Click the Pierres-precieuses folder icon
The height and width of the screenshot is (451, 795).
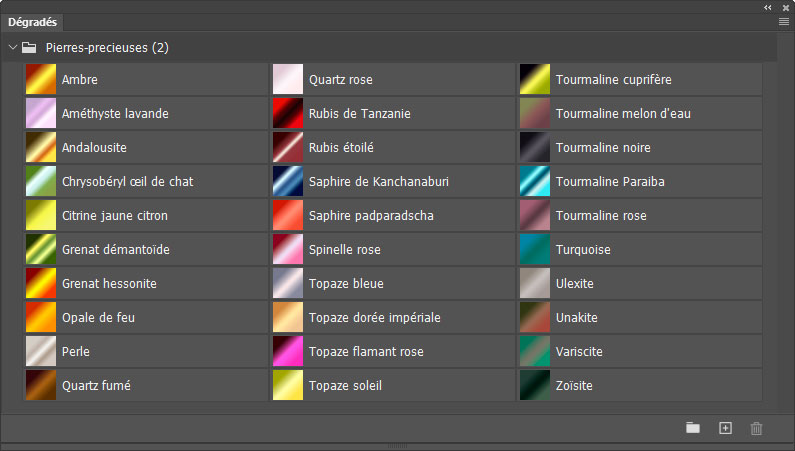tap(30, 46)
